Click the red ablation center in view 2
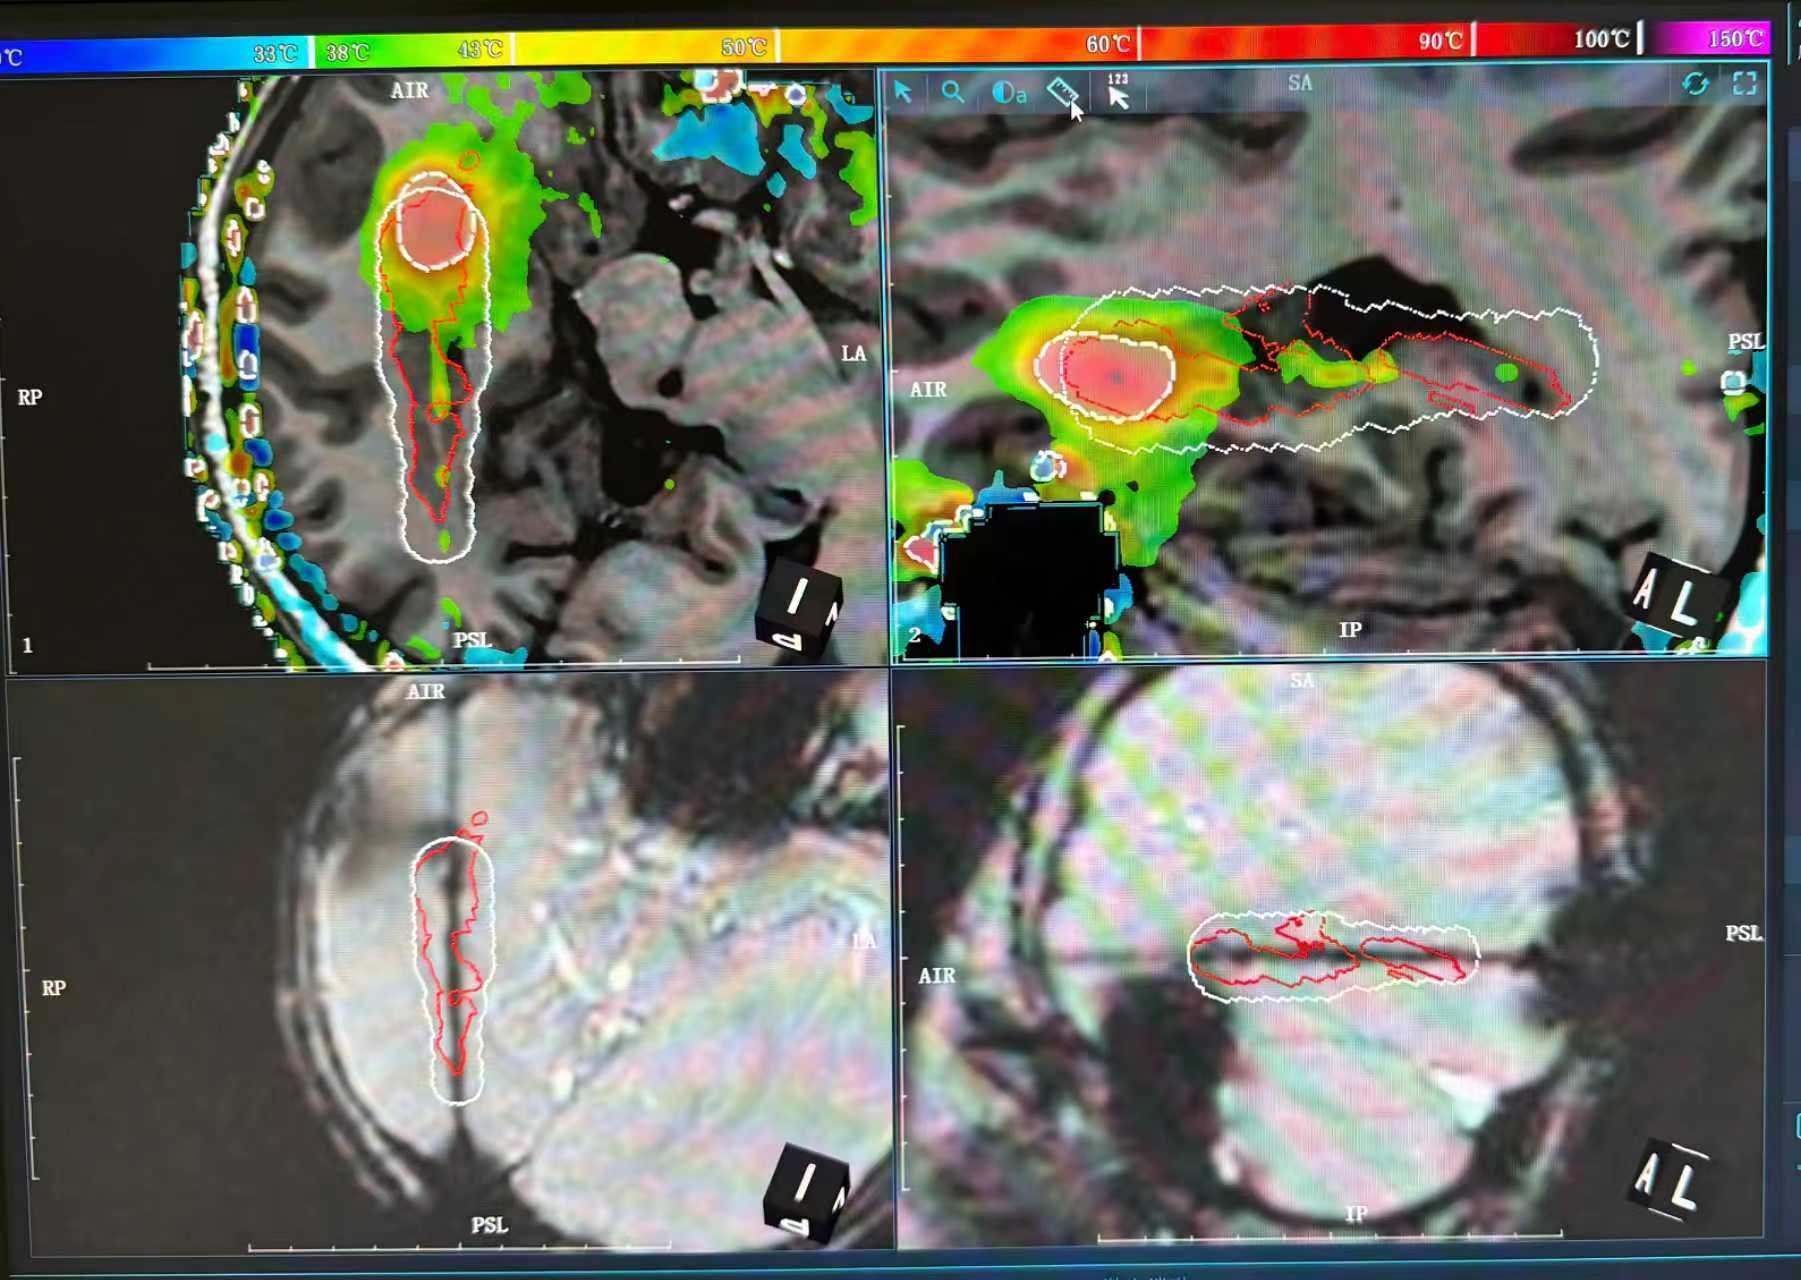 pos(1116,375)
